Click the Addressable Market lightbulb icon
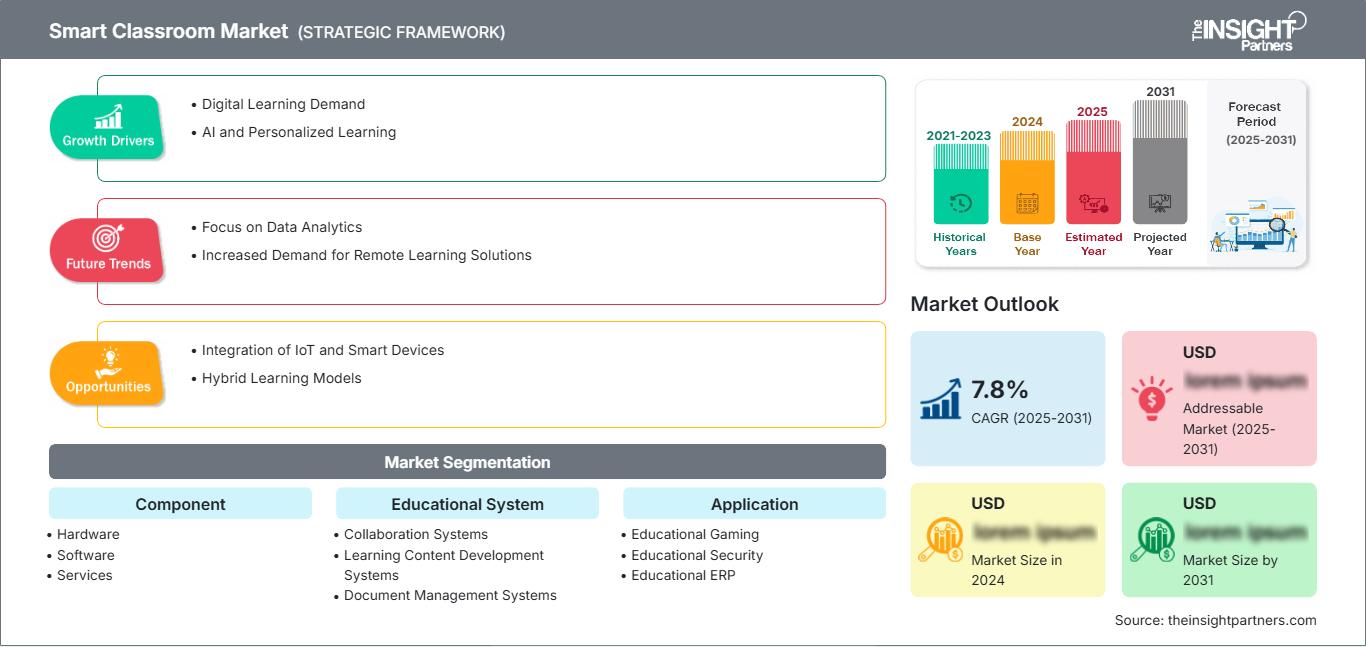Viewport: 1366px width, 647px height. tap(1152, 398)
